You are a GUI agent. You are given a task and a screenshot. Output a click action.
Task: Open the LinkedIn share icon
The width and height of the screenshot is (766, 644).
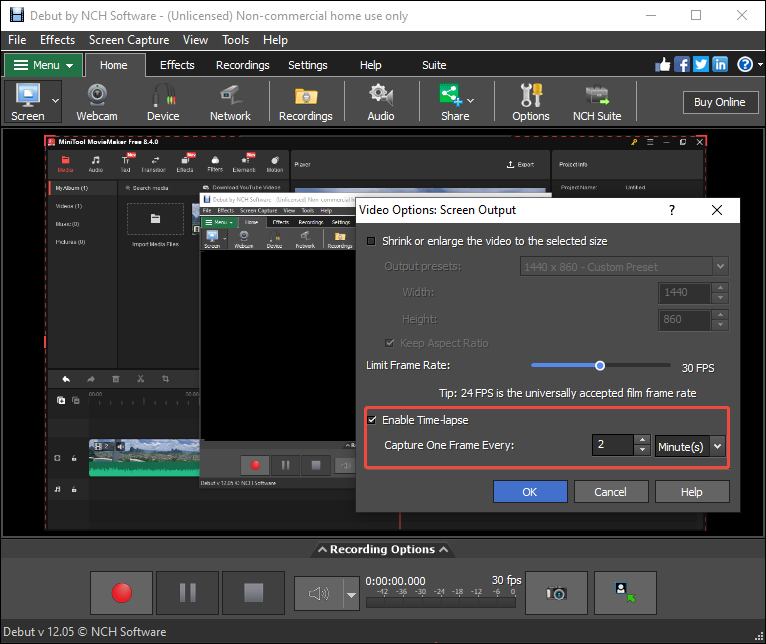coord(720,64)
